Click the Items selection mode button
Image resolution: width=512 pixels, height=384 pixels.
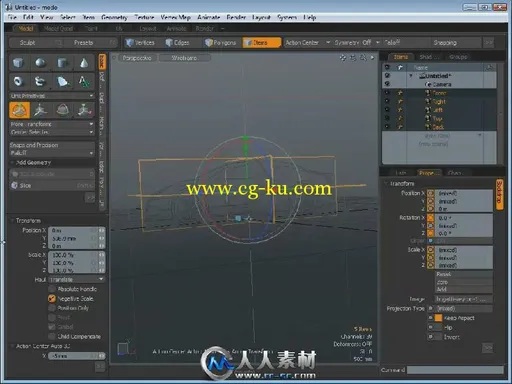point(262,42)
